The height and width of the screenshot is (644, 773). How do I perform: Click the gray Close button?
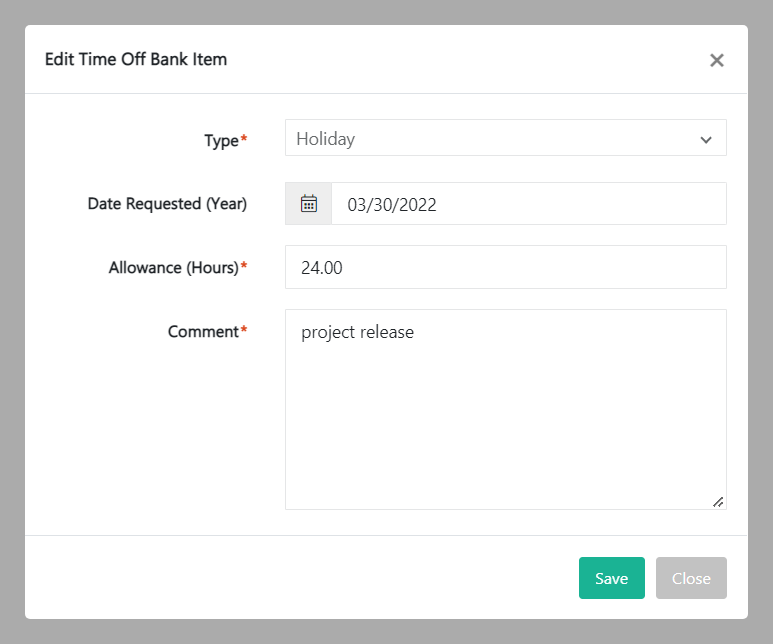coord(691,578)
